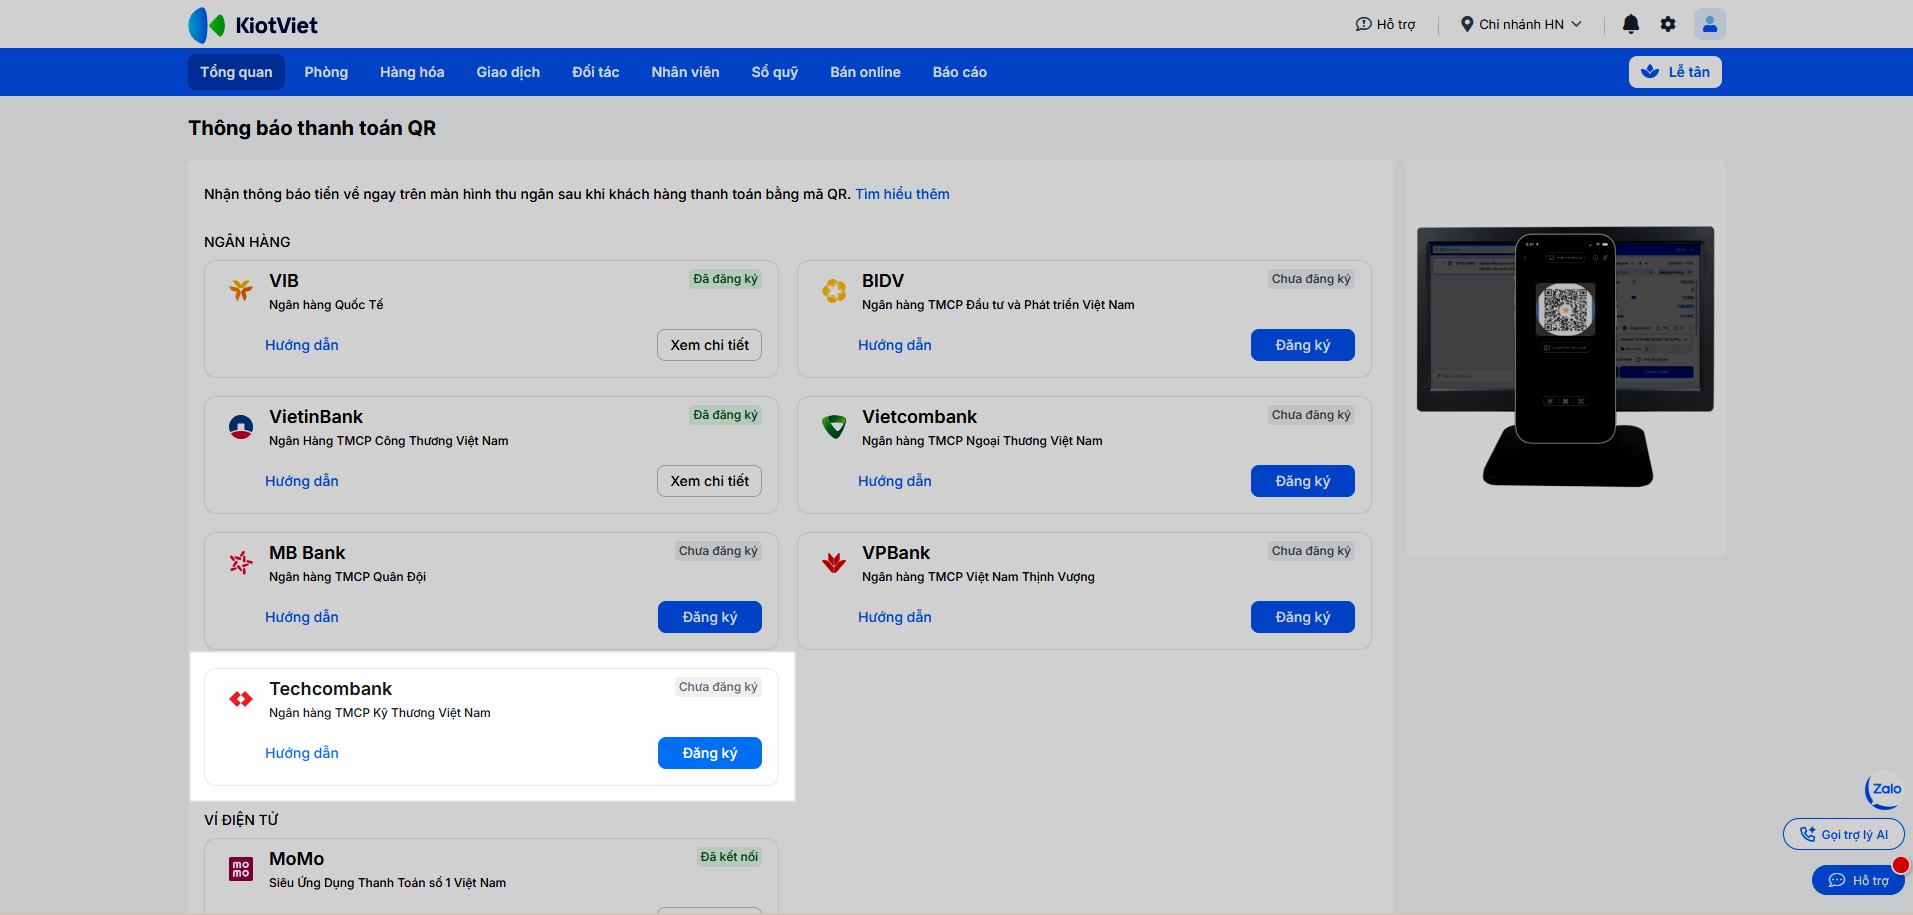
Task: View details for VIB bank
Action: coord(710,345)
